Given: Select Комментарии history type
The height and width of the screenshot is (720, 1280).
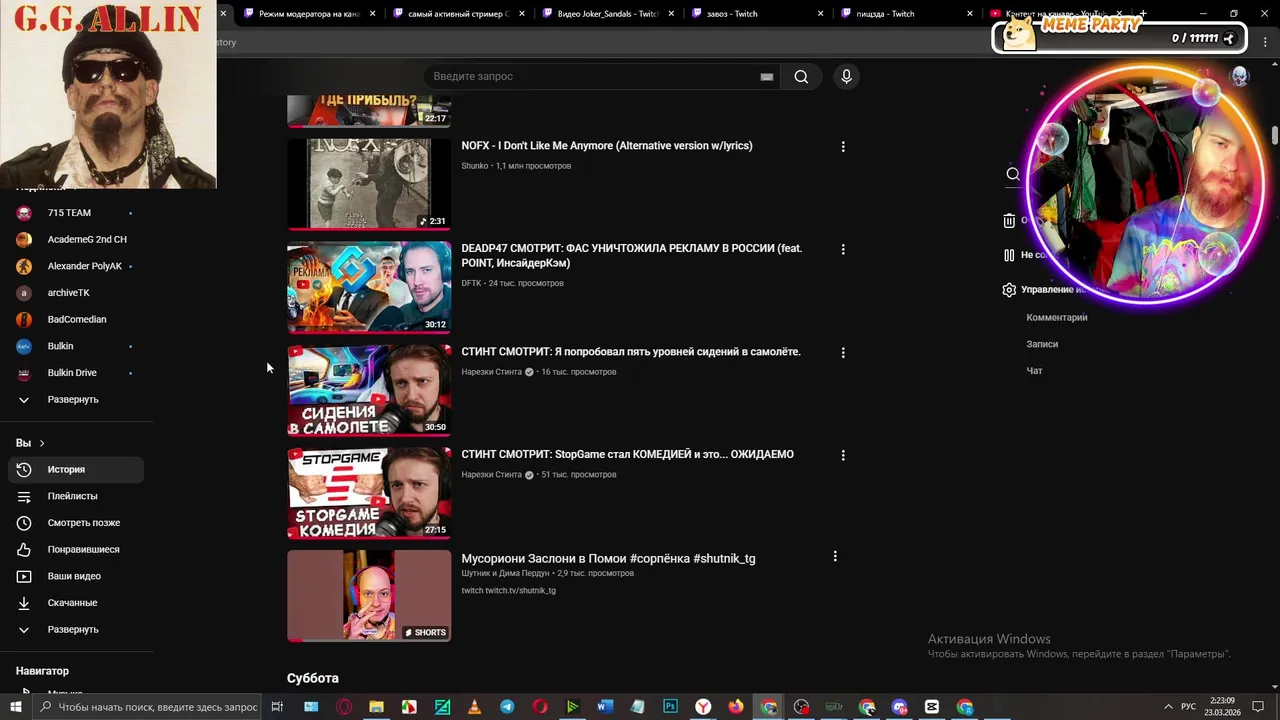Looking at the screenshot, I should [1057, 318].
